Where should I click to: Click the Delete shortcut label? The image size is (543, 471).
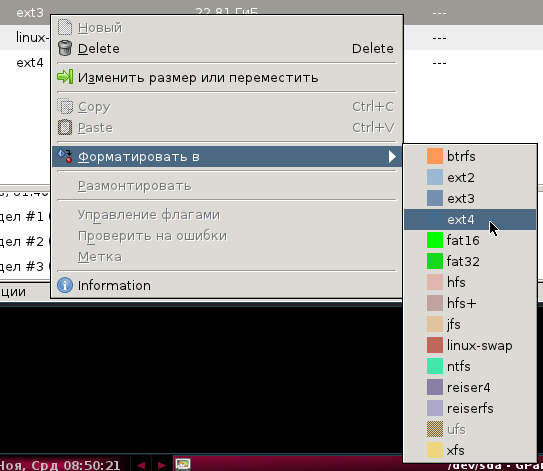point(373,48)
